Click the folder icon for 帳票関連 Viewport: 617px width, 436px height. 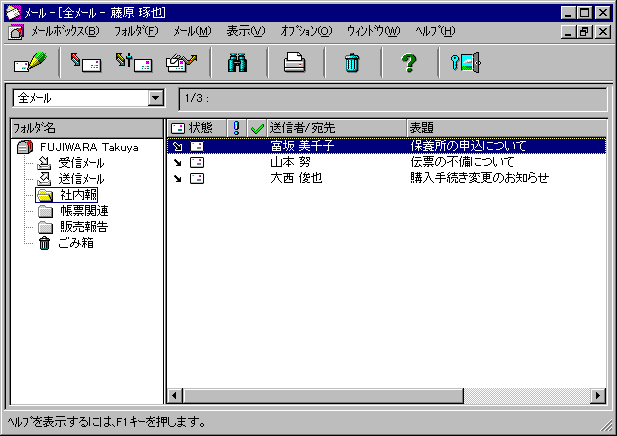tap(45, 211)
